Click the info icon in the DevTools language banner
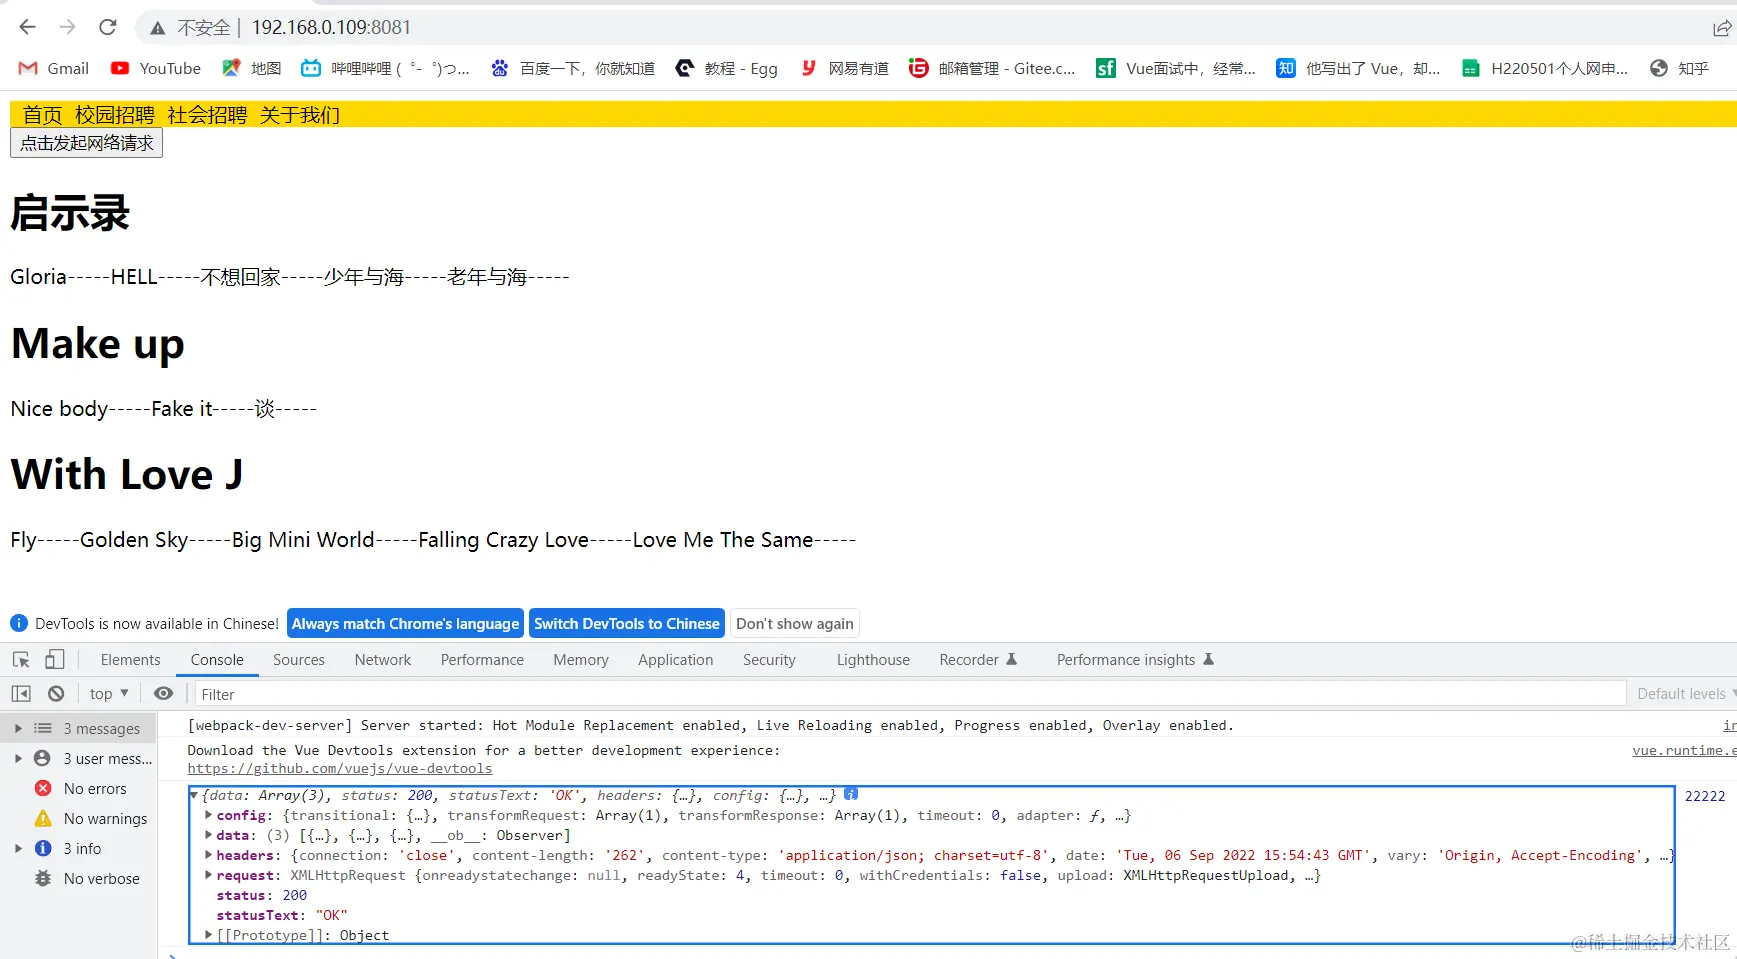The height and width of the screenshot is (959, 1737). [19, 623]
